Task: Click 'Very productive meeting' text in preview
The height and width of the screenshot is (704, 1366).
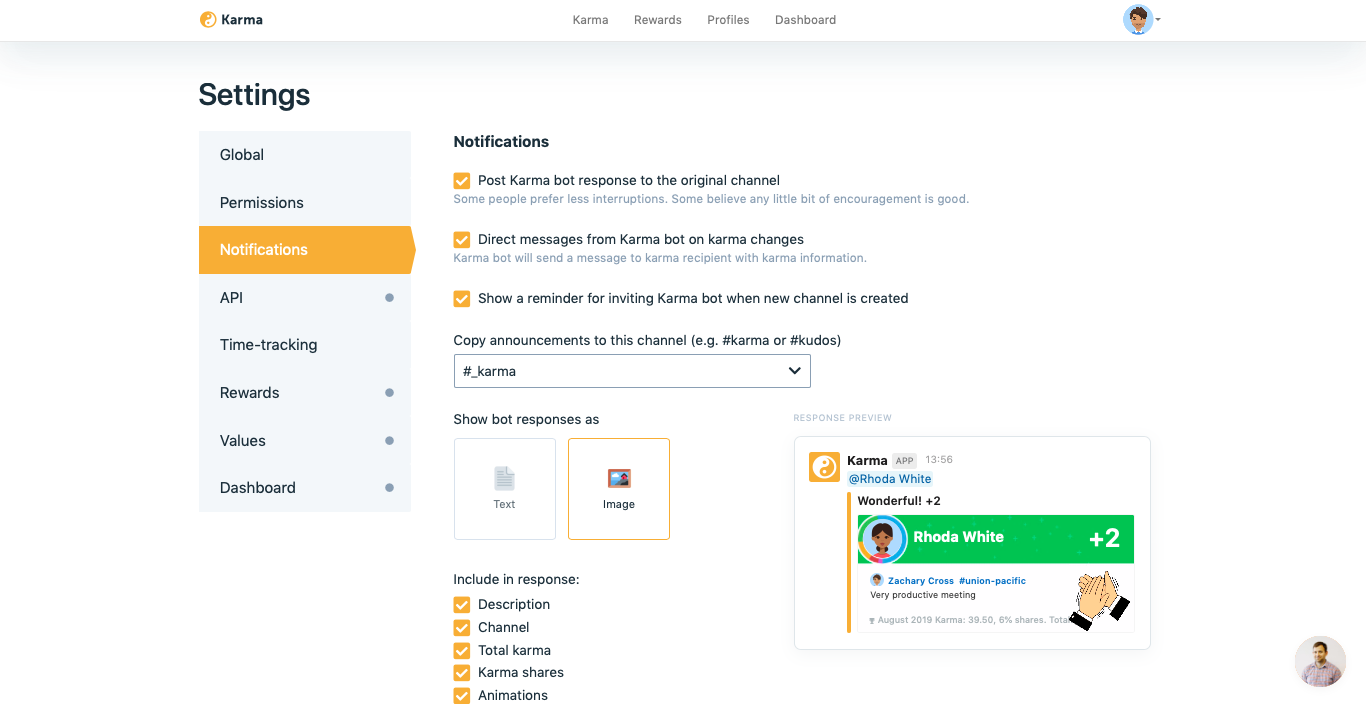Action: click(x=923, y=595)
